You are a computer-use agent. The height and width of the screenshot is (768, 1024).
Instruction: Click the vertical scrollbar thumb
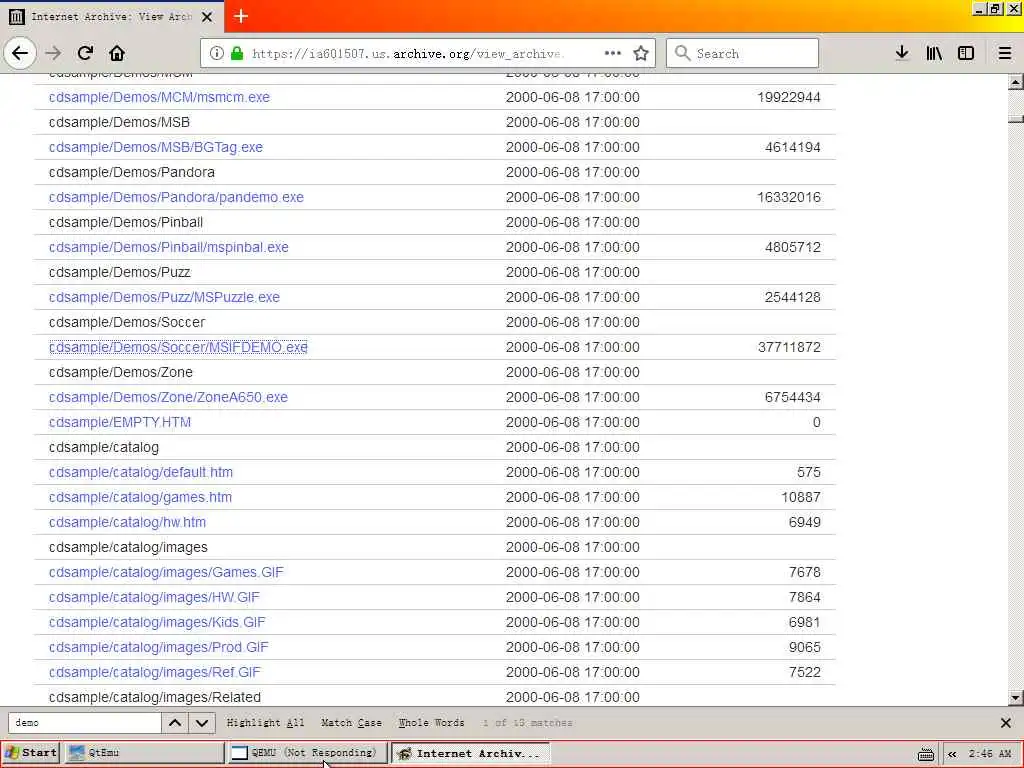1015,119
